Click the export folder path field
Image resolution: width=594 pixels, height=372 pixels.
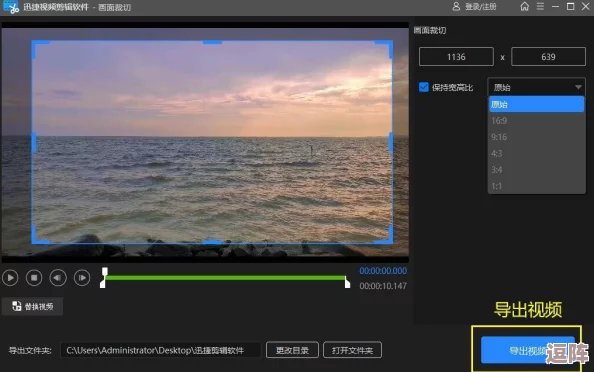160,350
